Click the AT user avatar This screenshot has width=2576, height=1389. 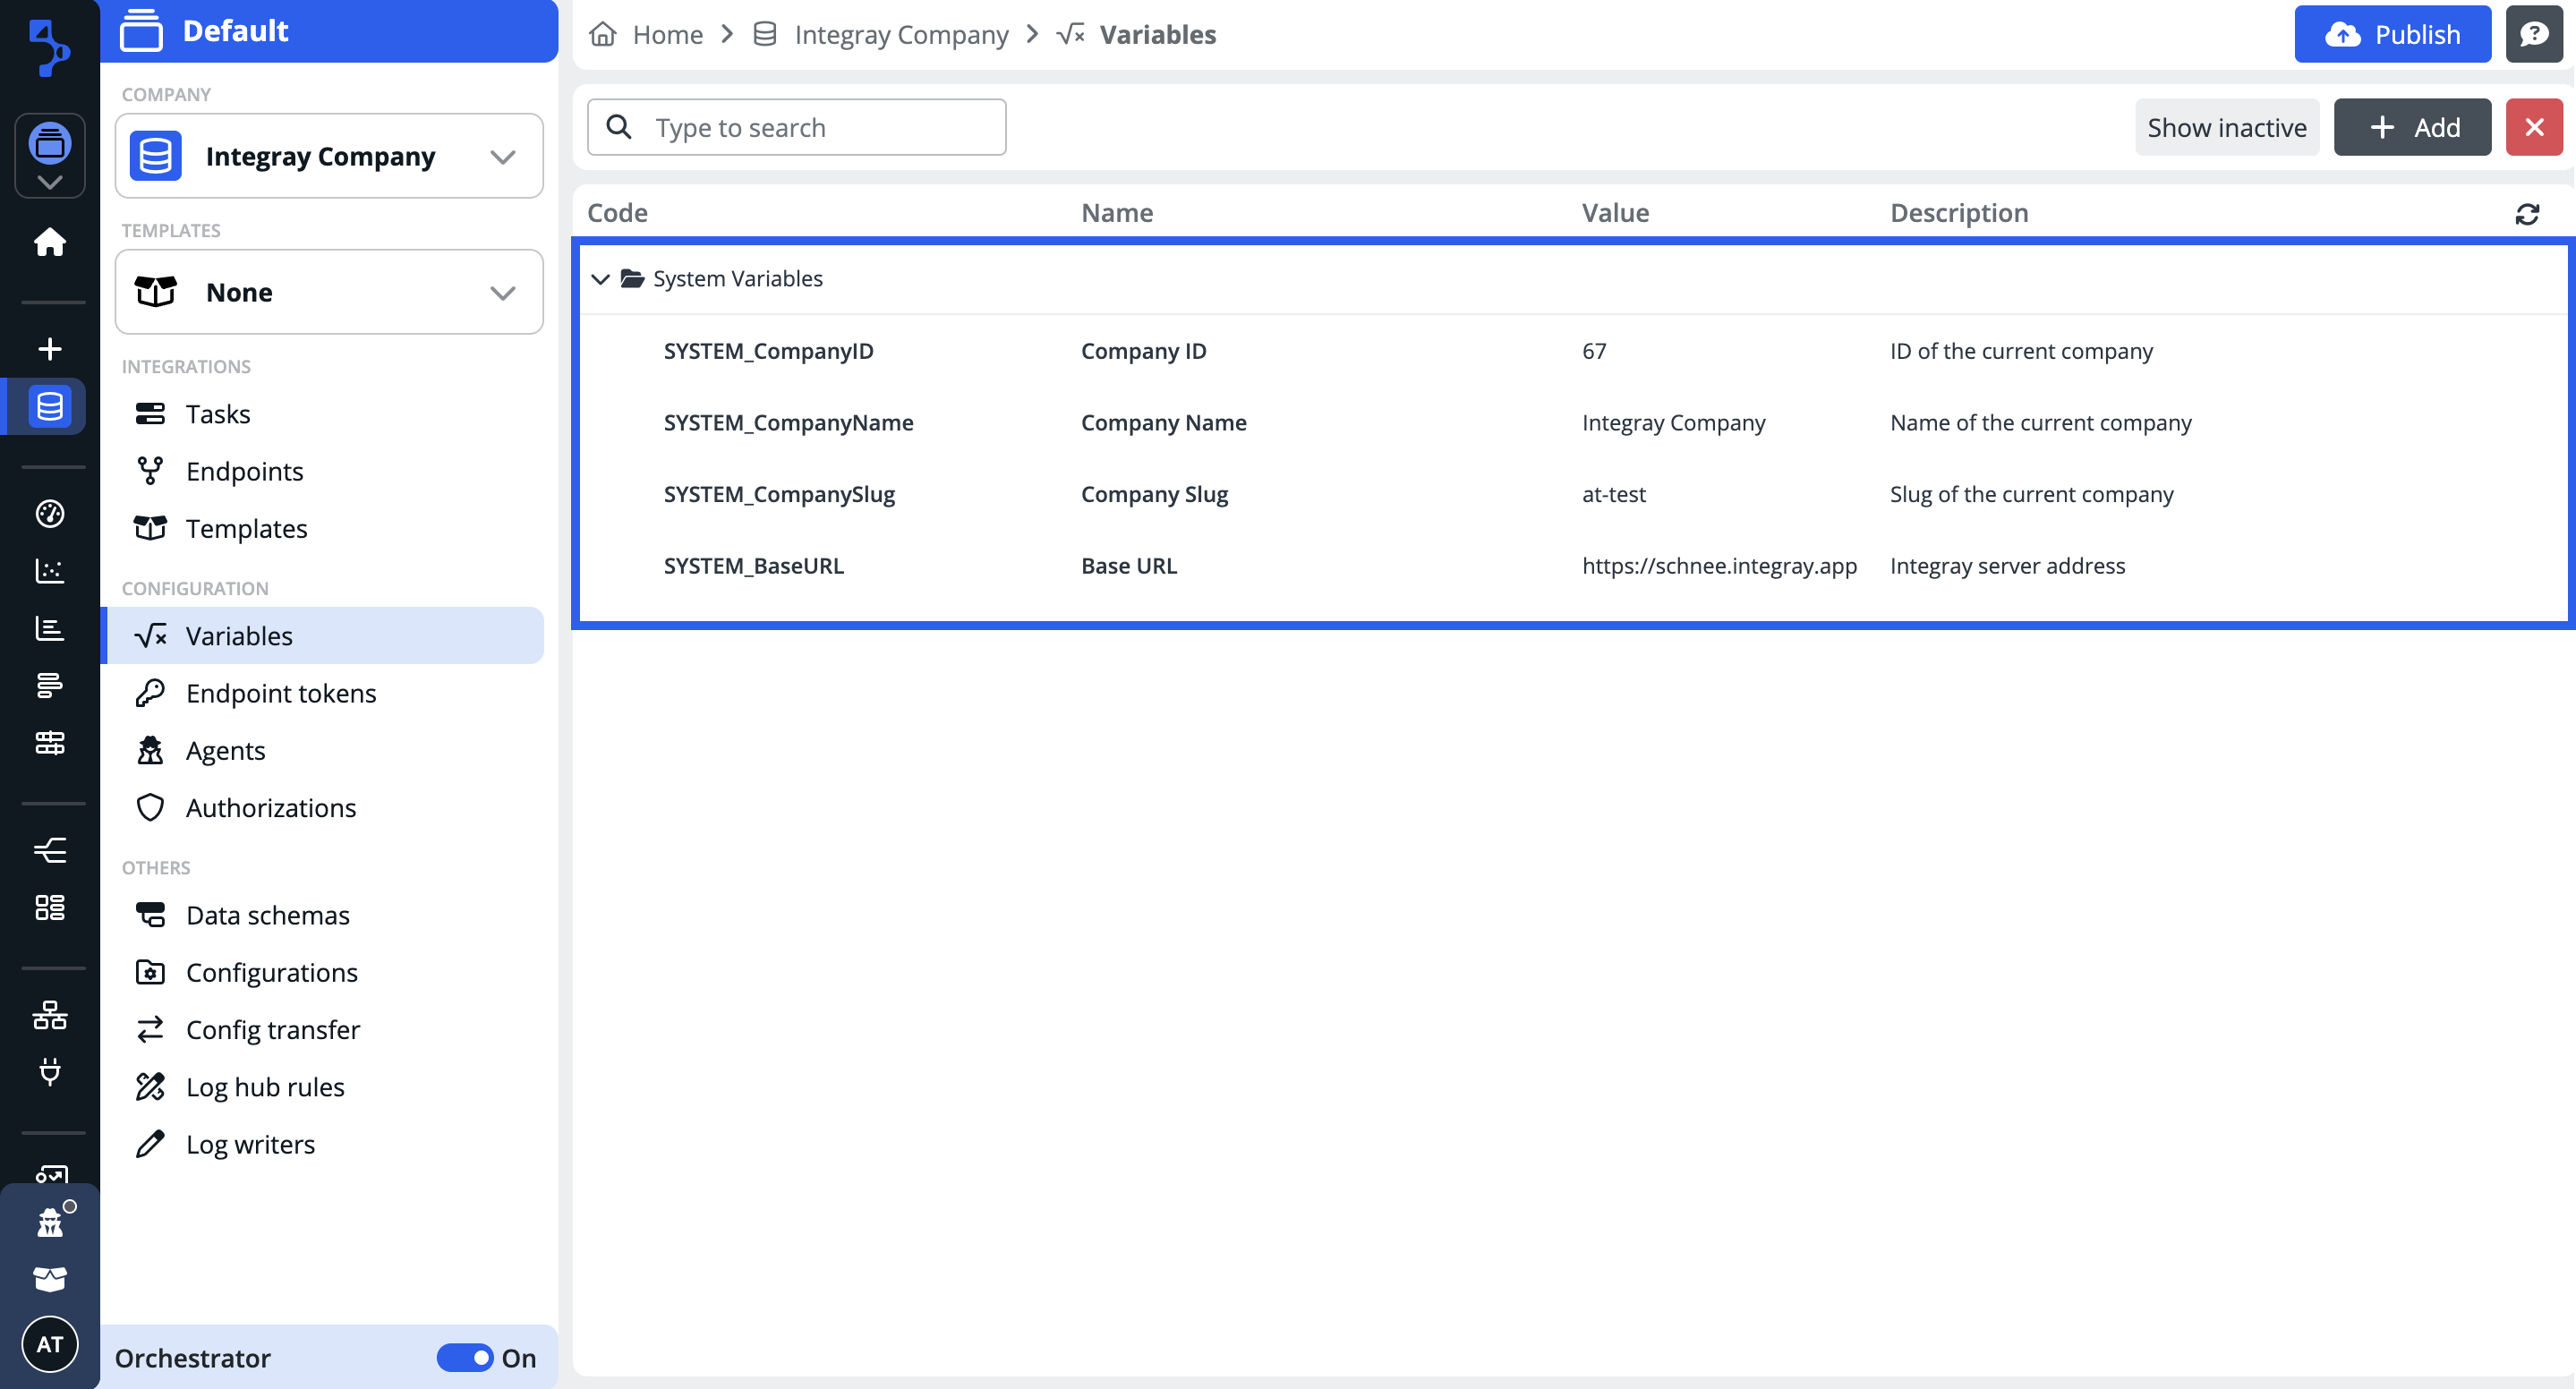(x=49, y=1343)
